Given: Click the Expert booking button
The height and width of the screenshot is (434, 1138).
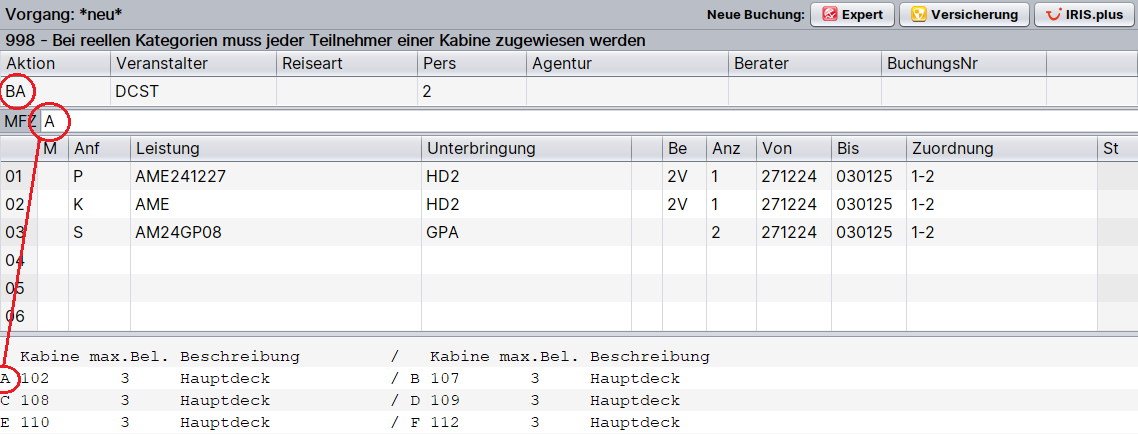Looking at the screenshot, I should click(851, 14).
